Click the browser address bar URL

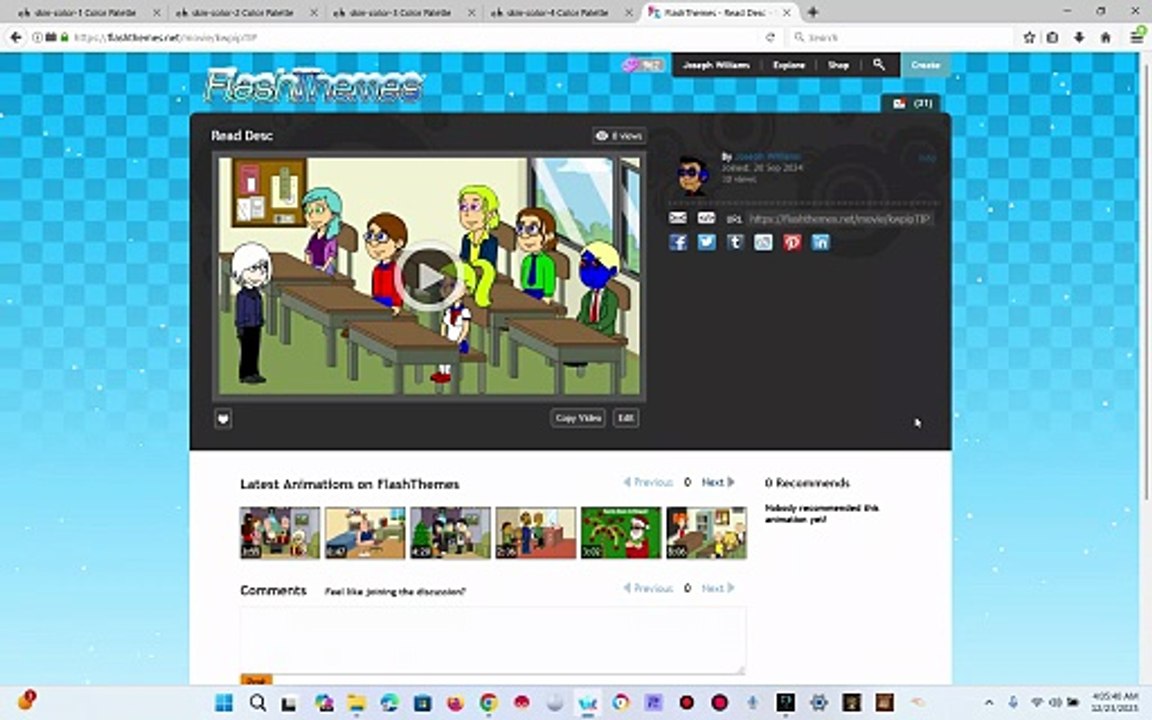point(165,37)
